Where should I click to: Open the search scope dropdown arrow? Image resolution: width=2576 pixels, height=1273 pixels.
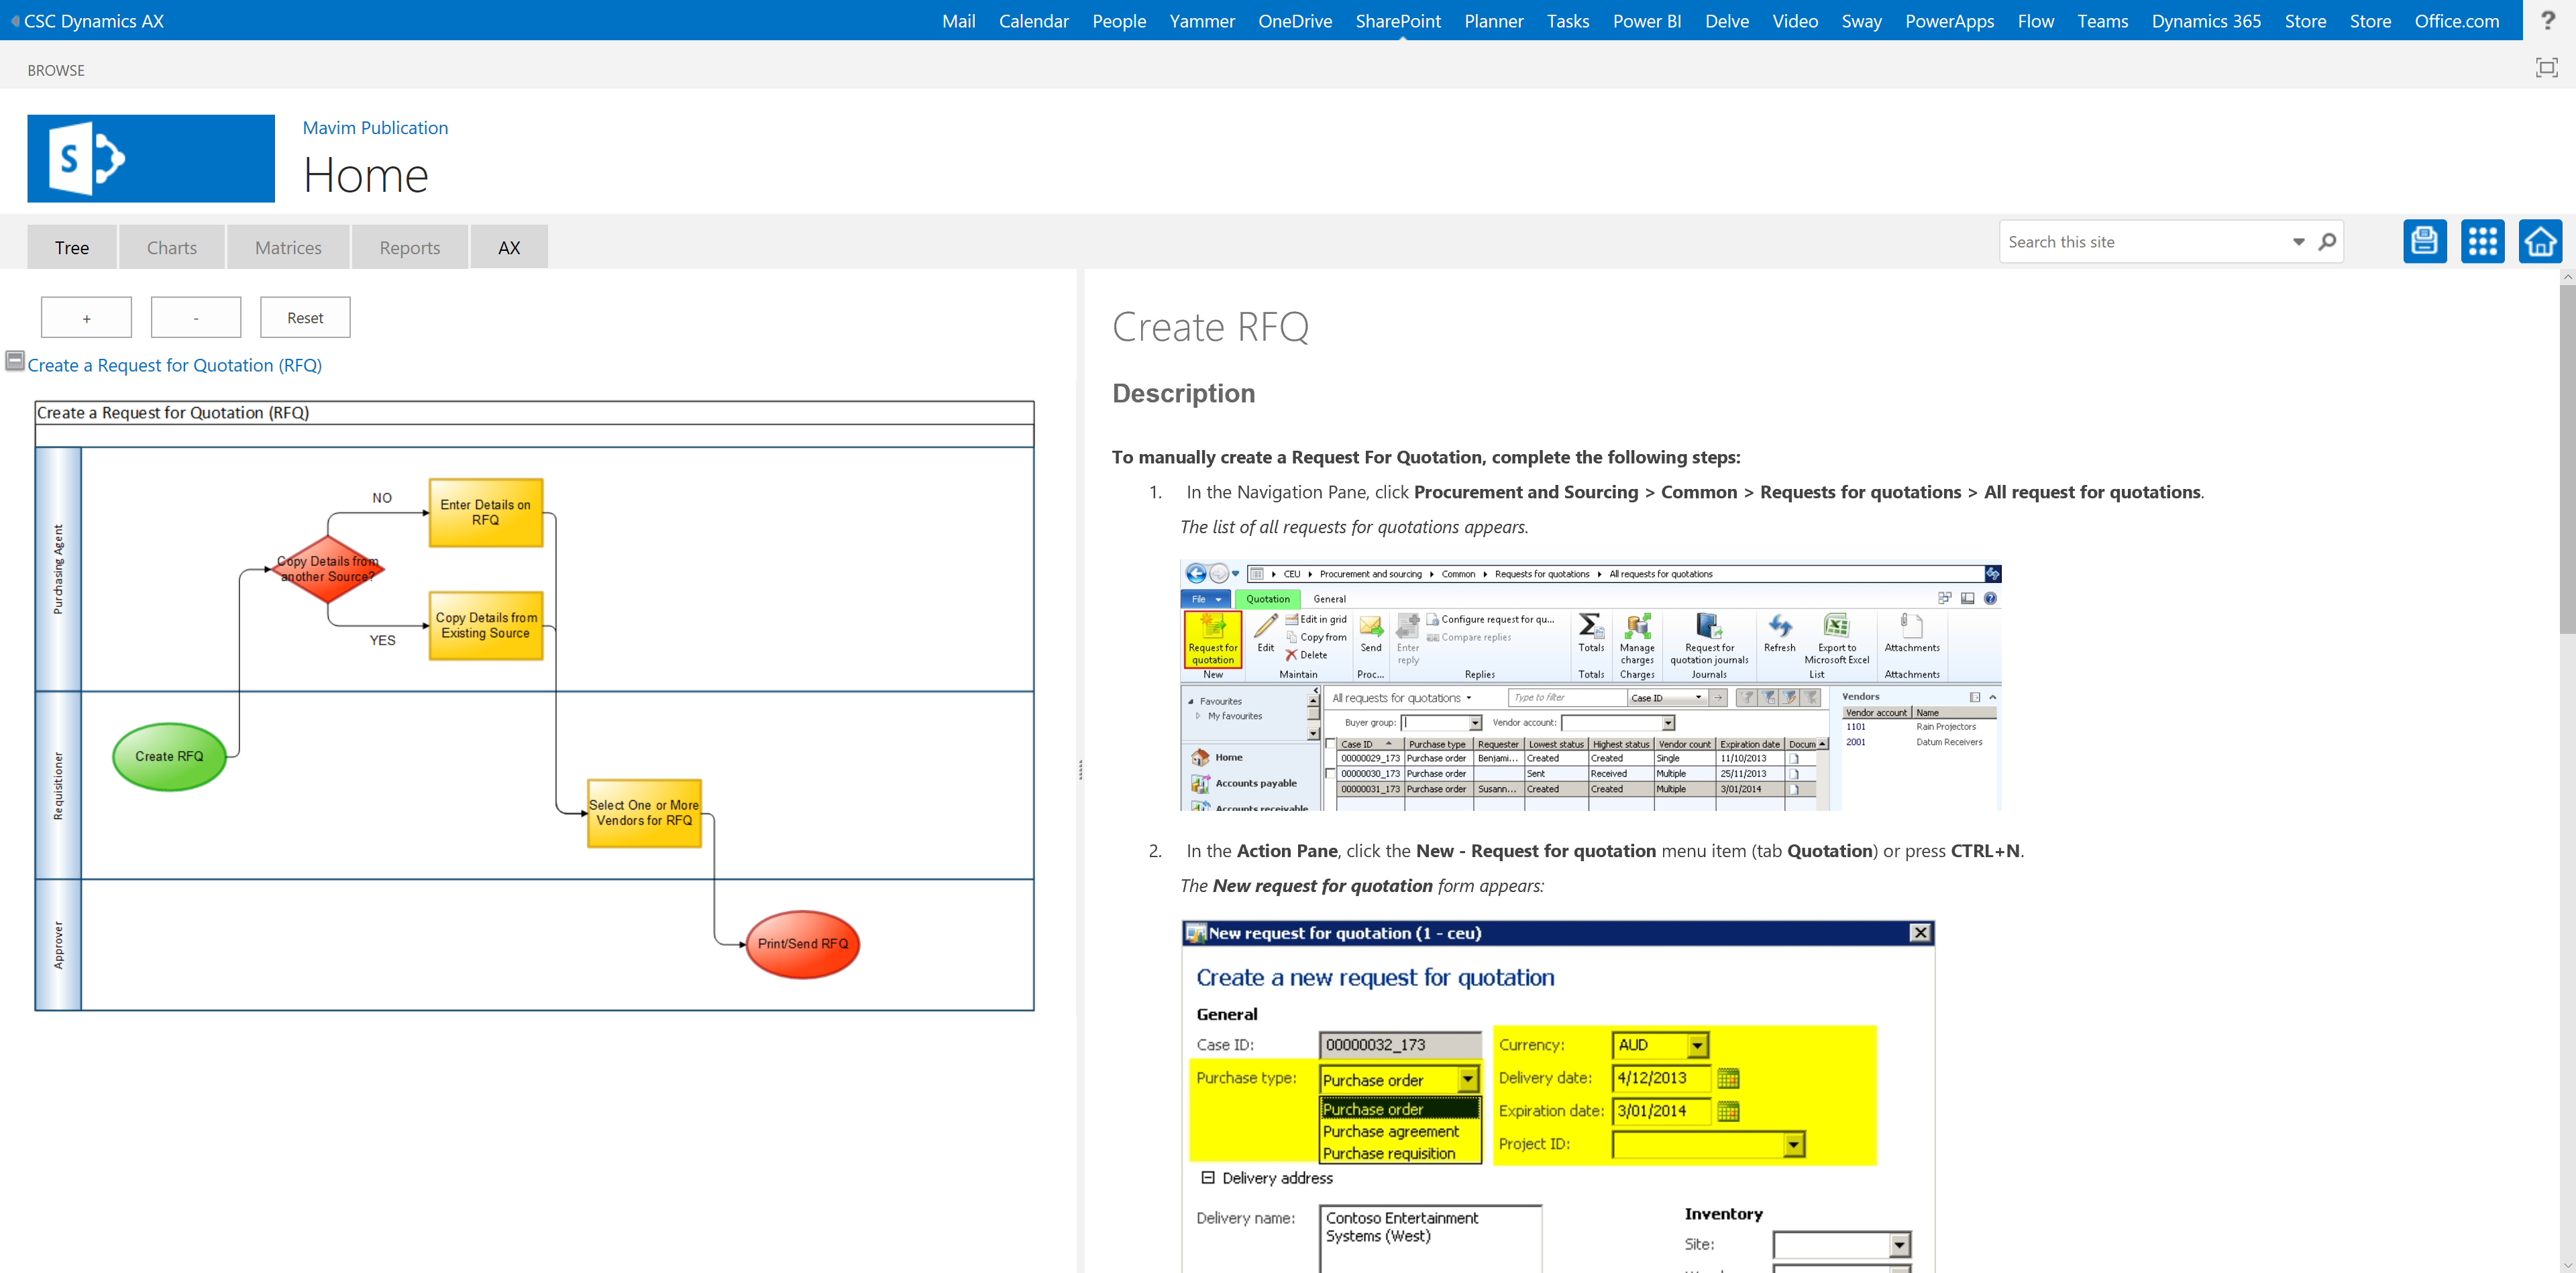coord(2298,242)
